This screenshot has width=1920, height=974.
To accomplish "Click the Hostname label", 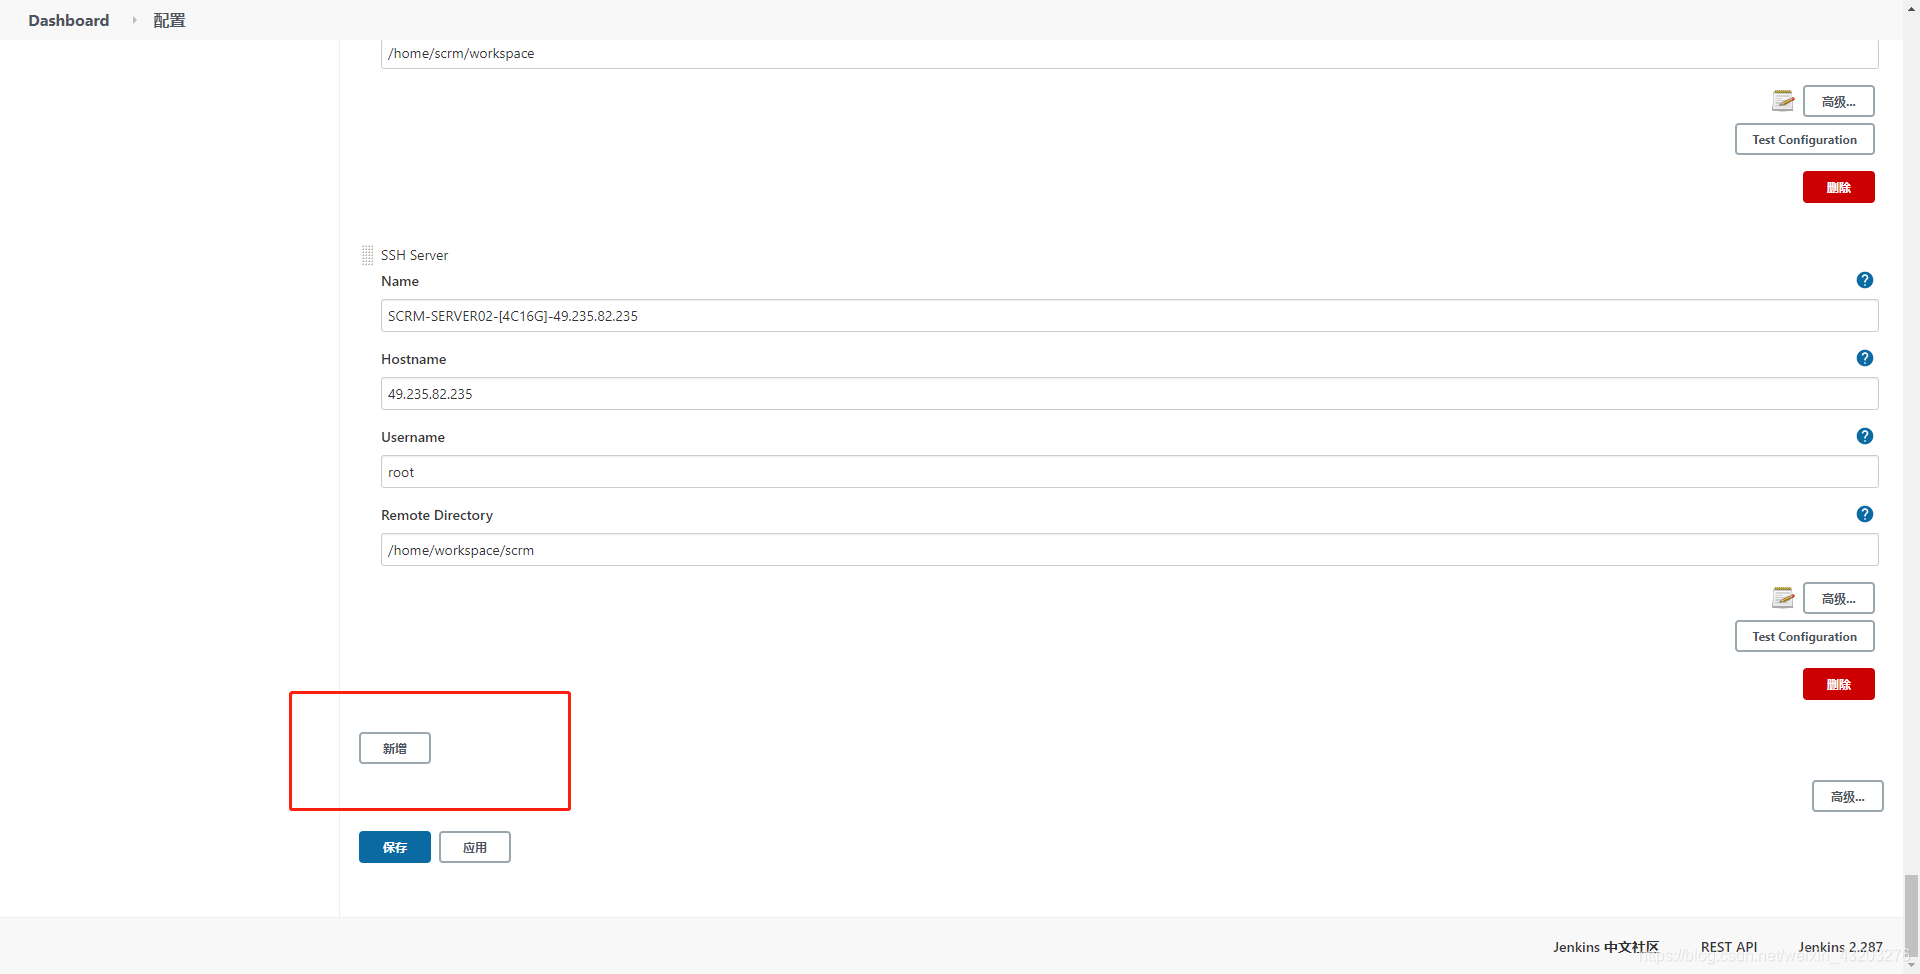I will 413,359.
